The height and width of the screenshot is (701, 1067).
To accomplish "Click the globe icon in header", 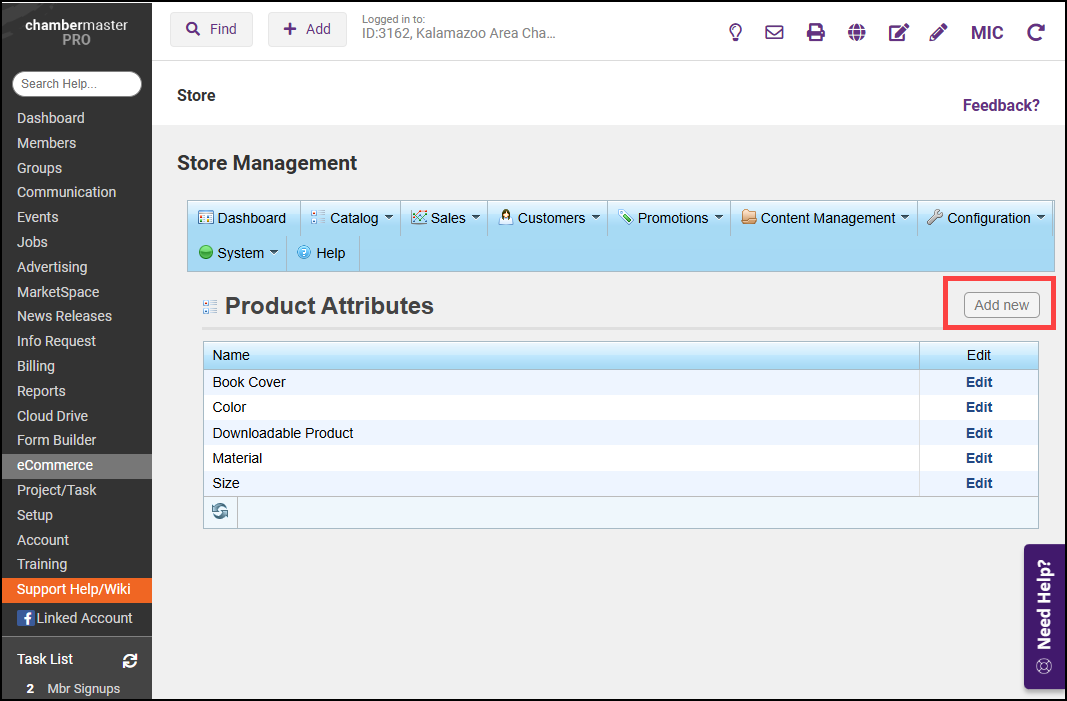I will (856, 32).
